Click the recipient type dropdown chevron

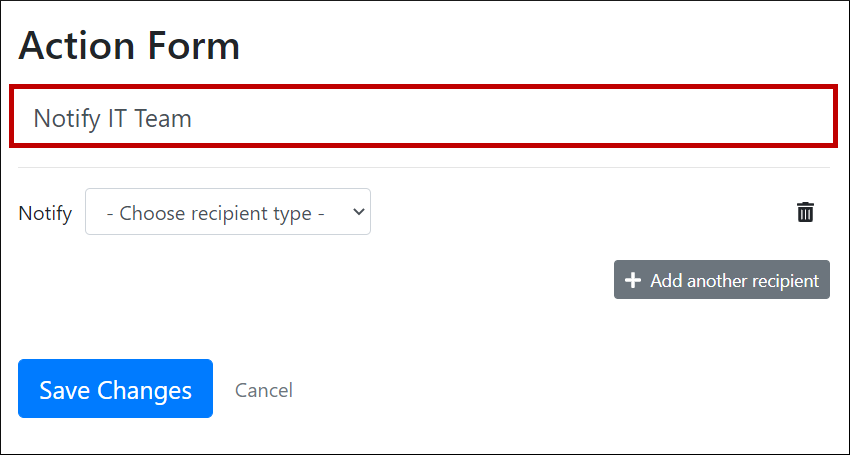point(359,212)
